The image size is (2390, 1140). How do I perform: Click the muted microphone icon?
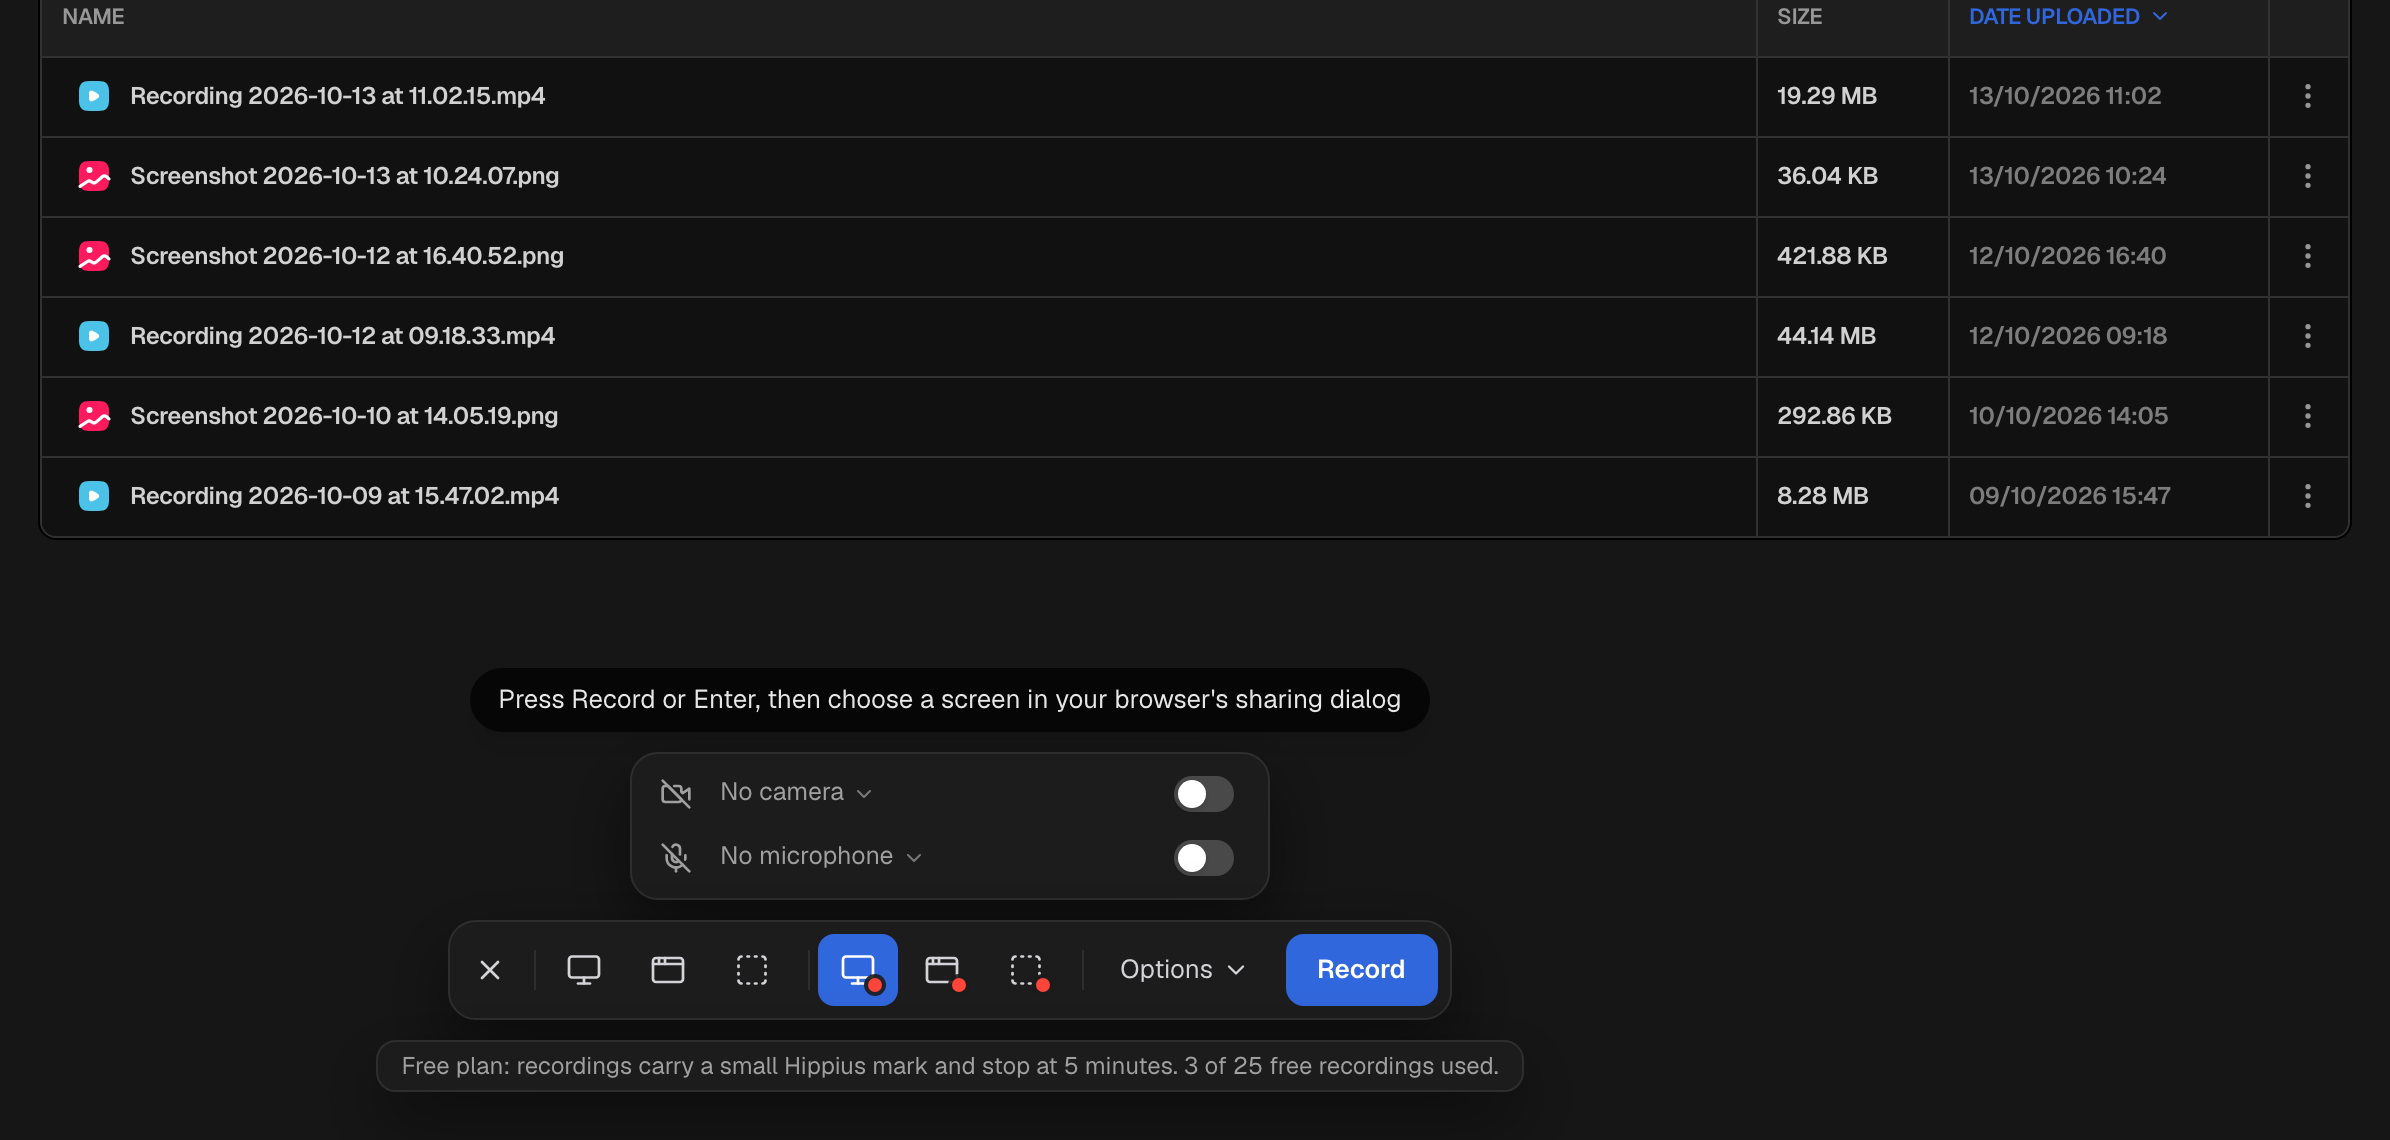point(676,857)
